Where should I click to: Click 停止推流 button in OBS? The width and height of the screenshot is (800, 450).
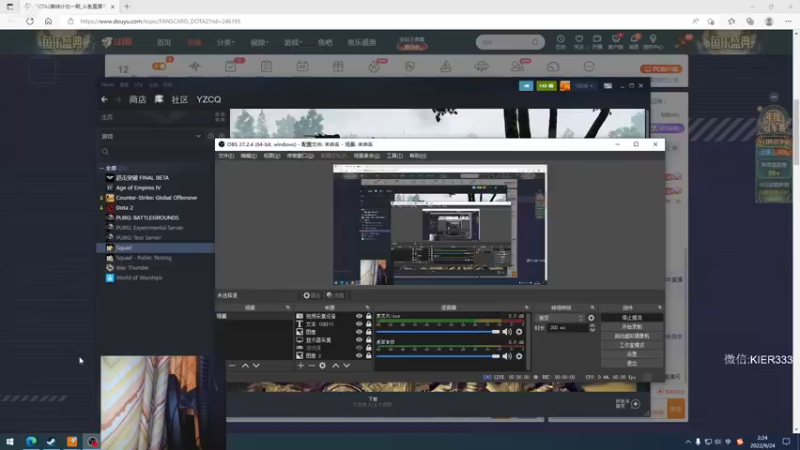[632, 317]
